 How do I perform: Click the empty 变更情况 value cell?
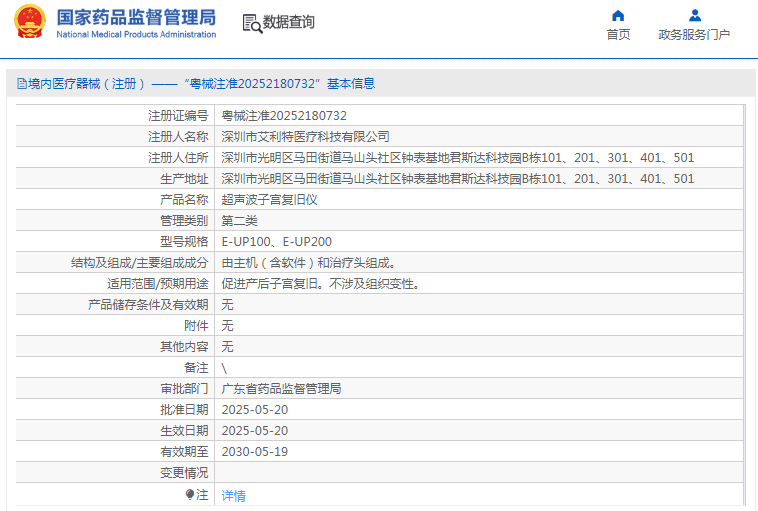point(480,473)
